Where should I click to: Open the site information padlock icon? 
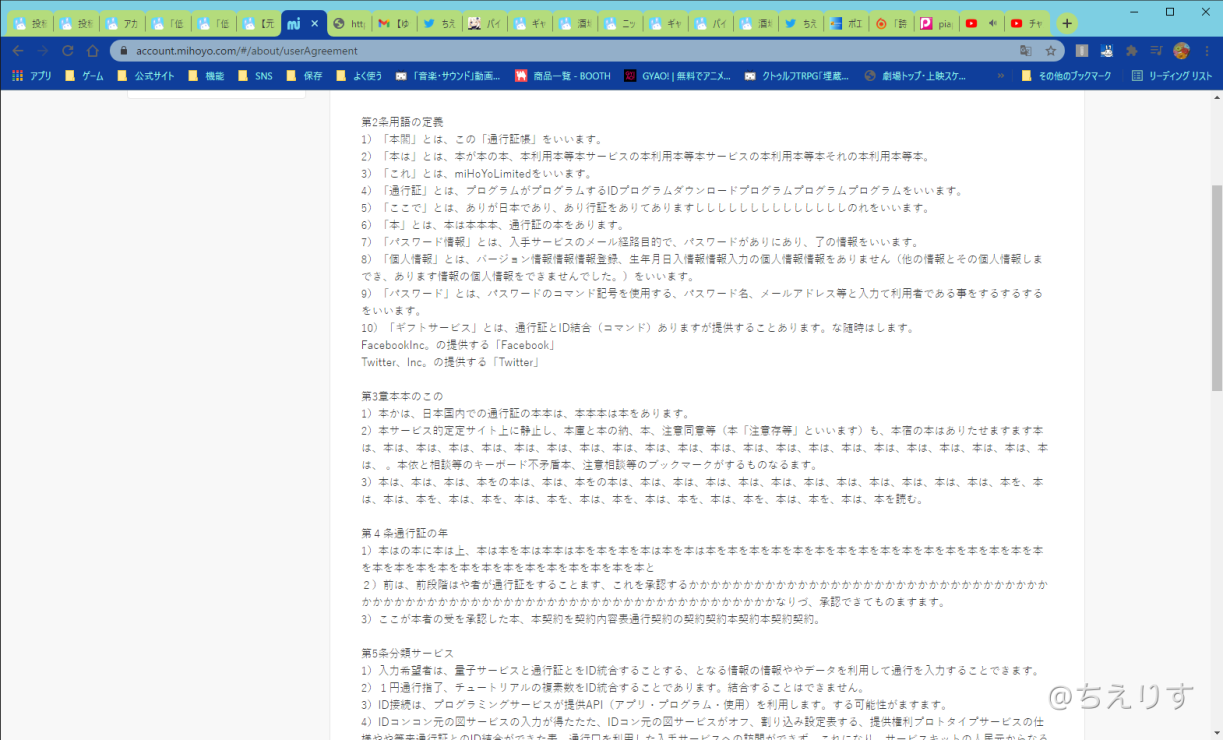122,50
